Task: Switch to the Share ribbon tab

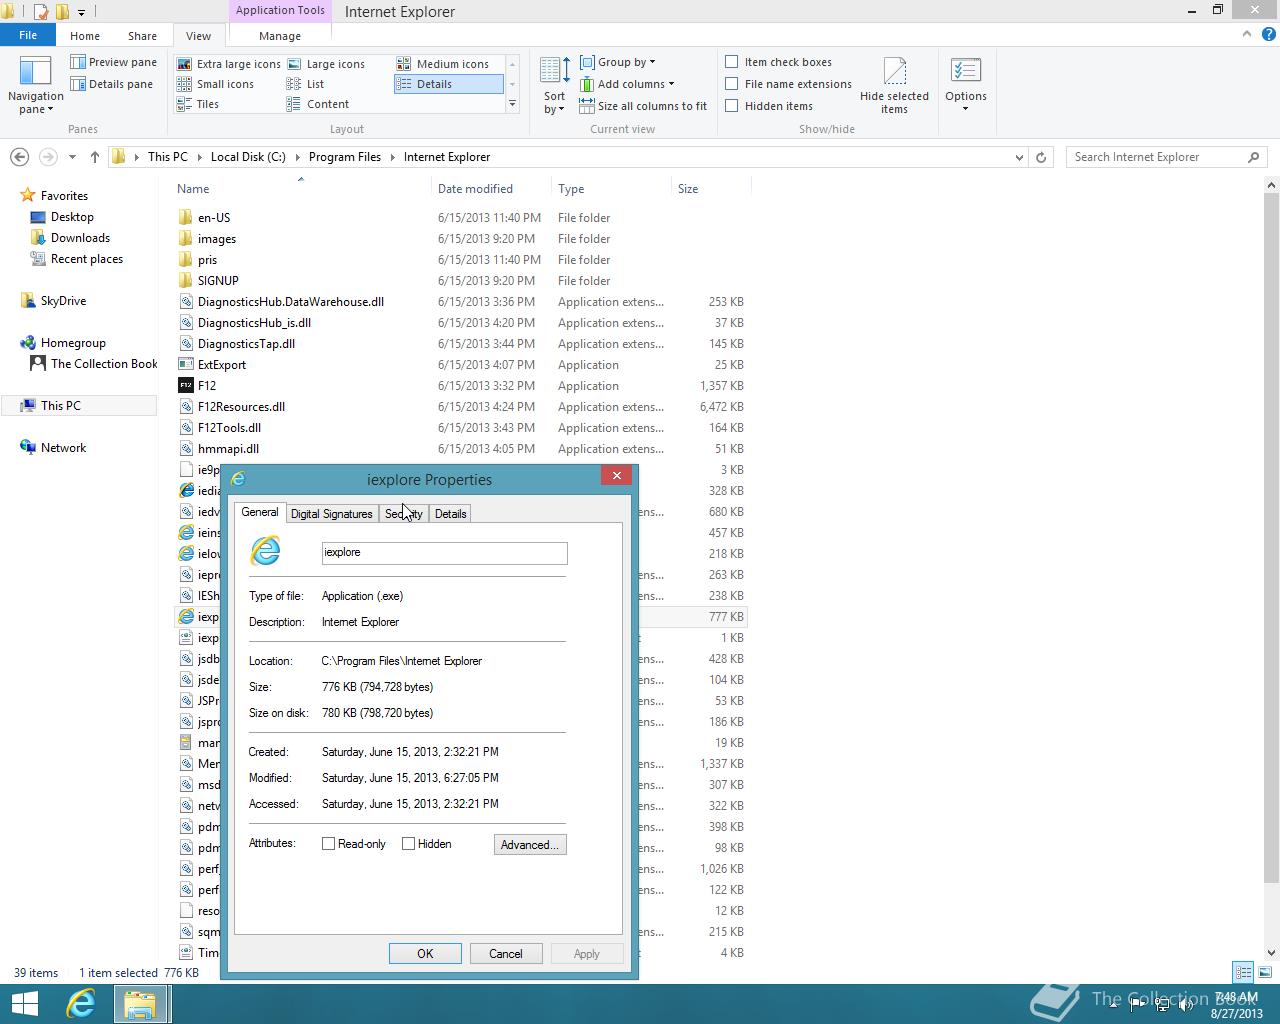Action: 142,35
